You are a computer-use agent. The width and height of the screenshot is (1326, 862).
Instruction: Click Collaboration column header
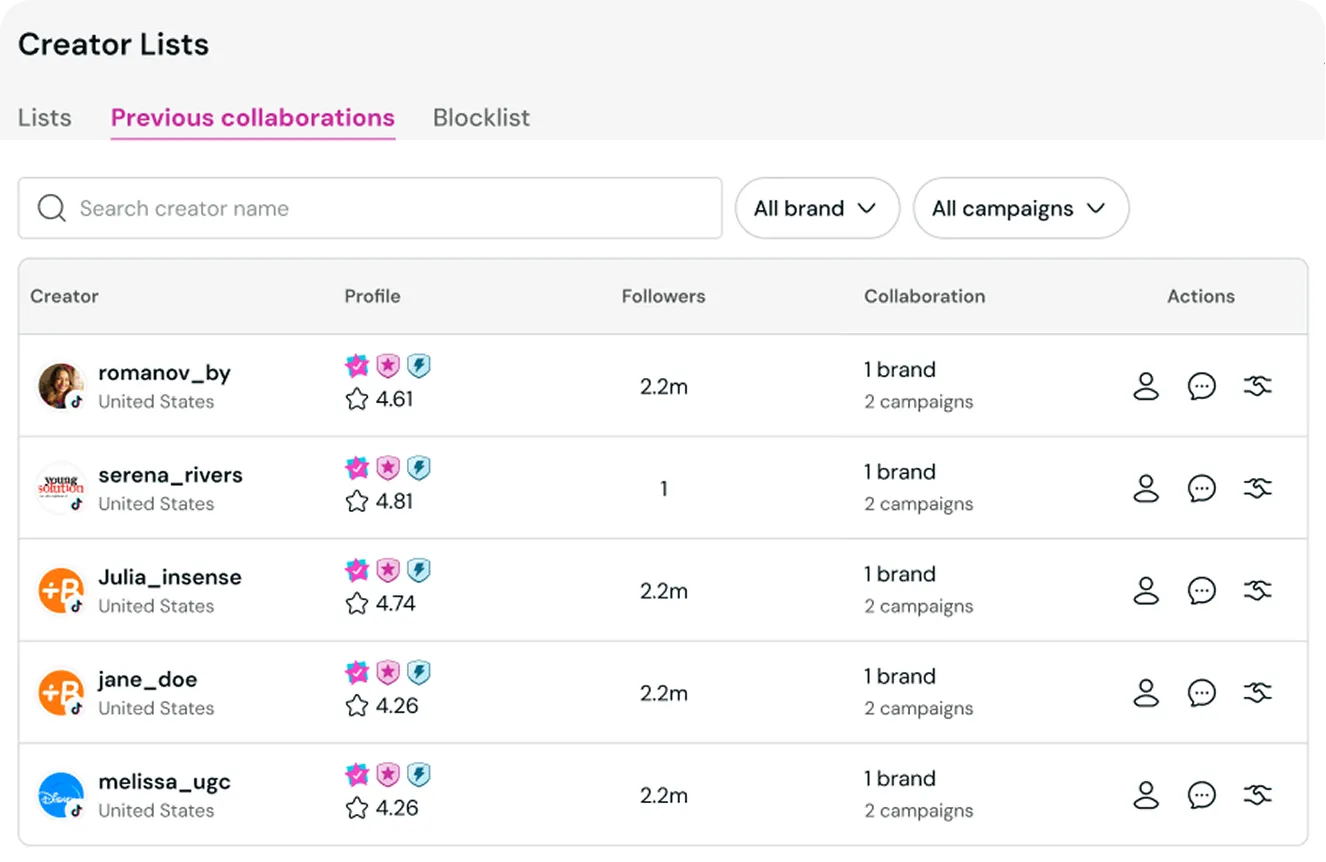click(924, 296)
